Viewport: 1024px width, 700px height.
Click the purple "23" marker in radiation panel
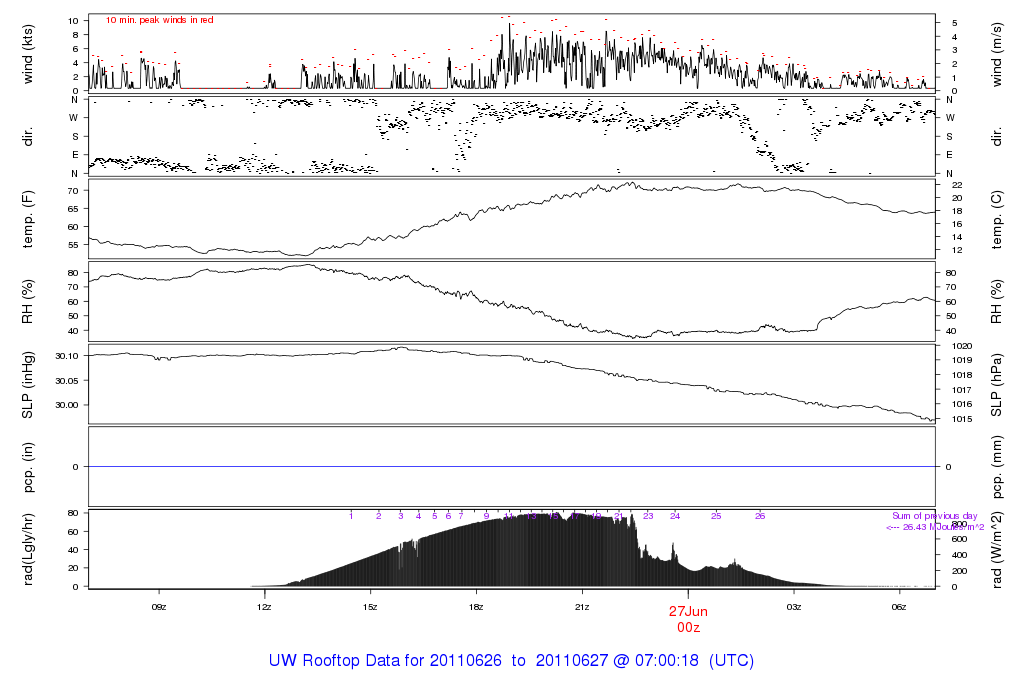(x=648, y=516)
